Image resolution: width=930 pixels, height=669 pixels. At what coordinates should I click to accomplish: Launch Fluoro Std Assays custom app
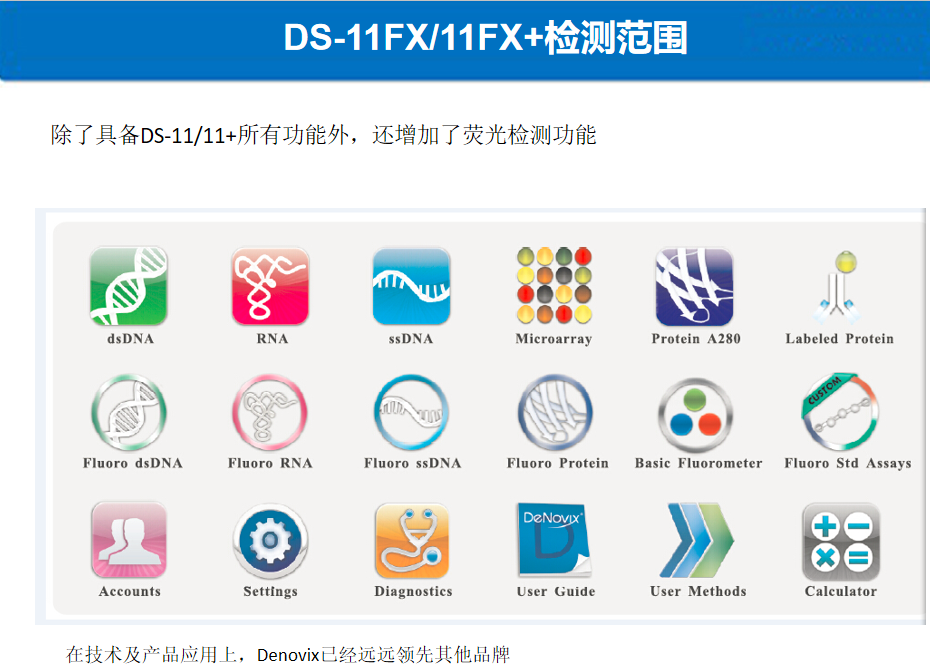839,412
